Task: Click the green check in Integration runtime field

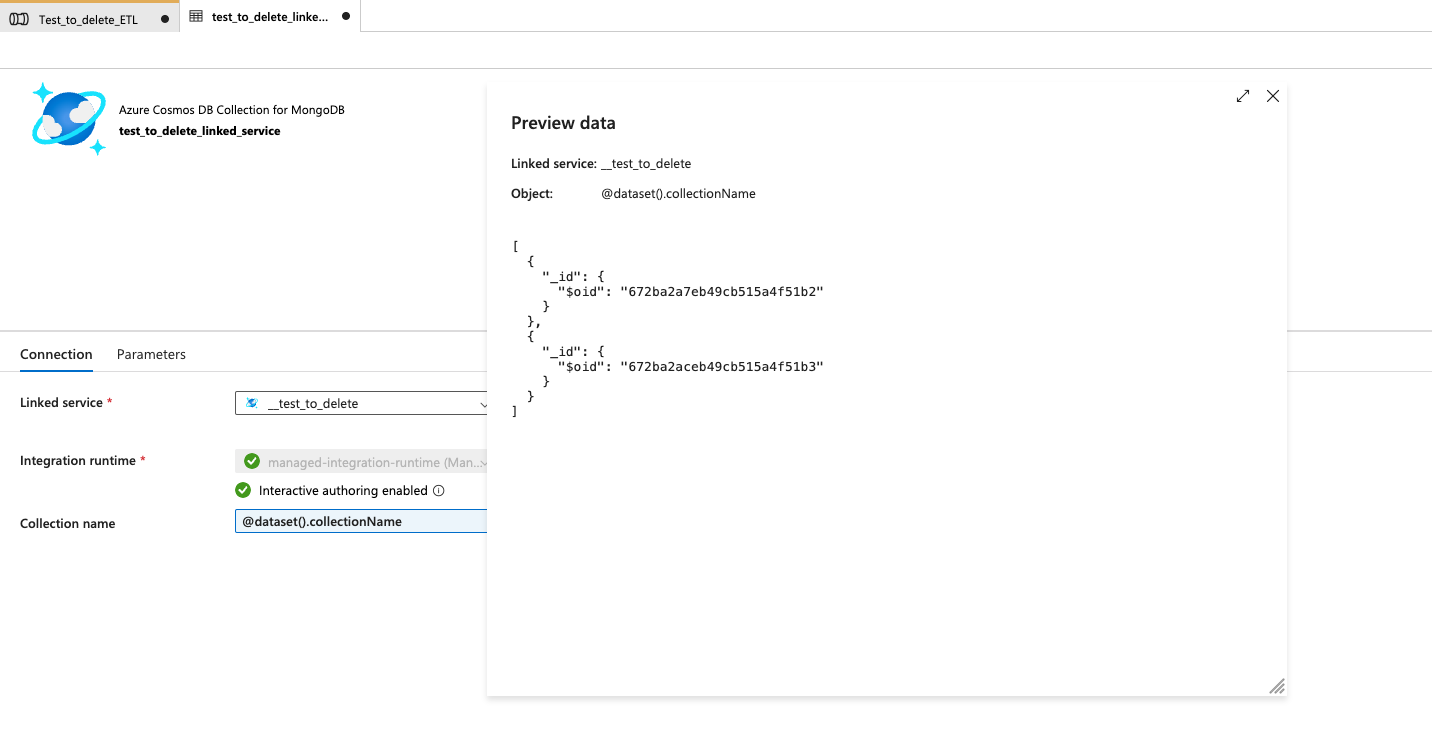Action: pos(252,461)
